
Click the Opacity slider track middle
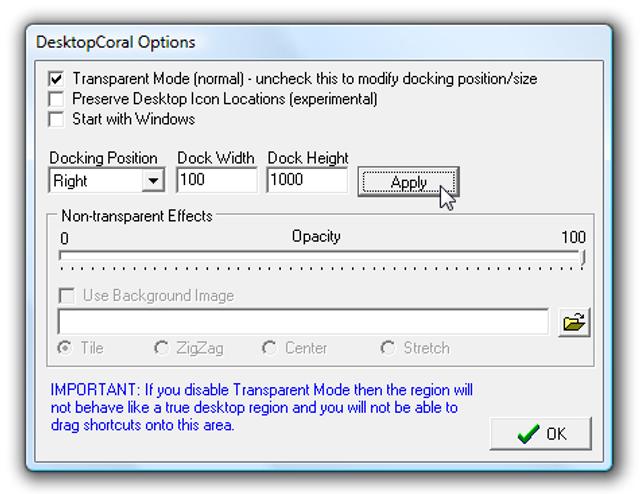tap(320, 256)
